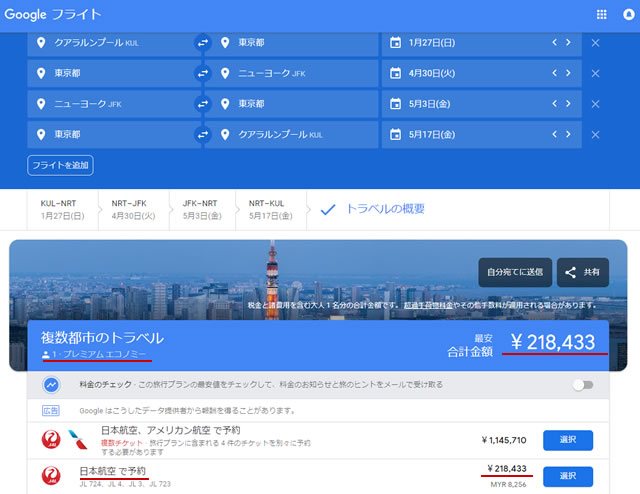Open the KUL–NRT 1月27日 step tab
The width and height of the screenshot is (640, 494).
(x=62, y=210)
